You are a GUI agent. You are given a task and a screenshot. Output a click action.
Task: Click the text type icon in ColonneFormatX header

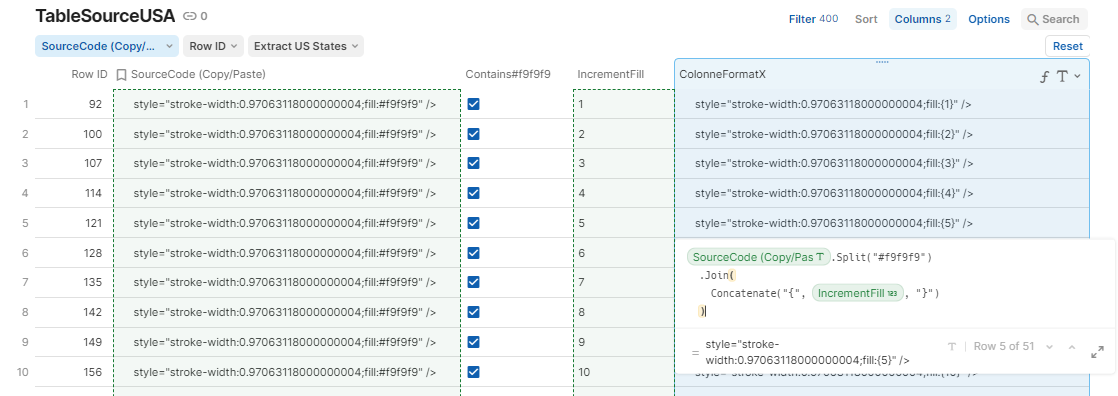[x=1062, y=76]
